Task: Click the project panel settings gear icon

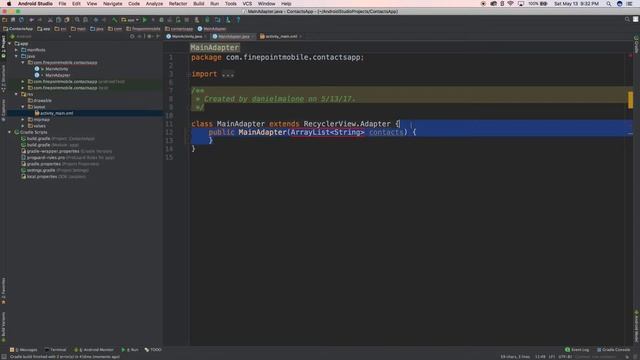Action: (x=149, y=36)
